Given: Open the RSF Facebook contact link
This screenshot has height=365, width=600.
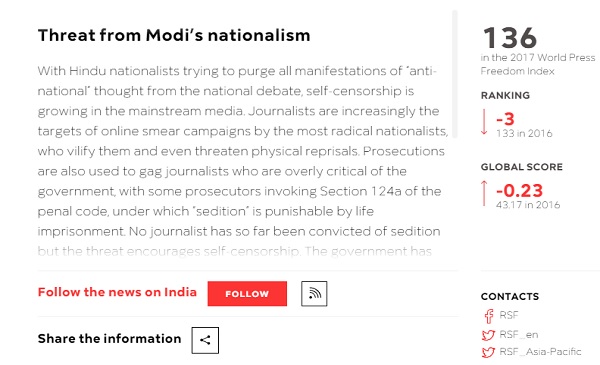Looking at the screenshot, I should click(x=509, y=315).
